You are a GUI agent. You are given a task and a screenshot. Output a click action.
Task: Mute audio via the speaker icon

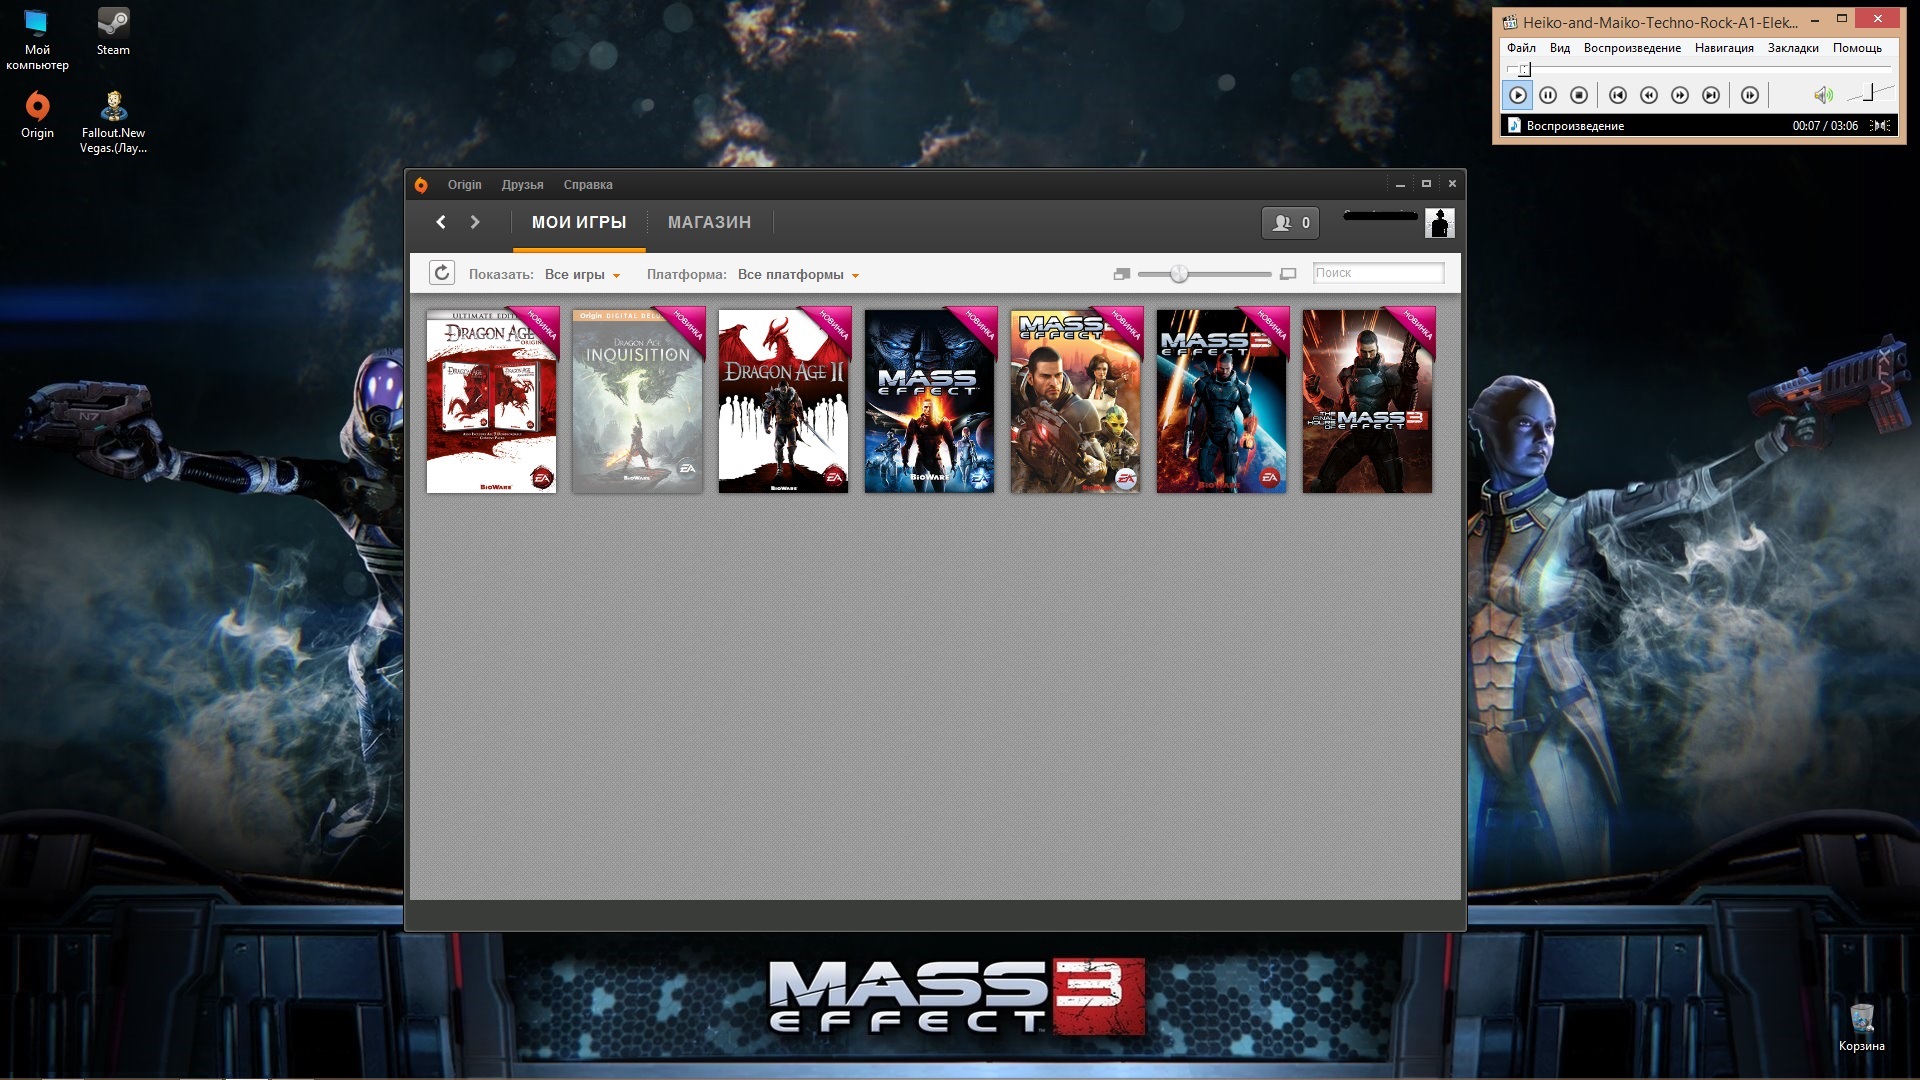point(1823,95)
